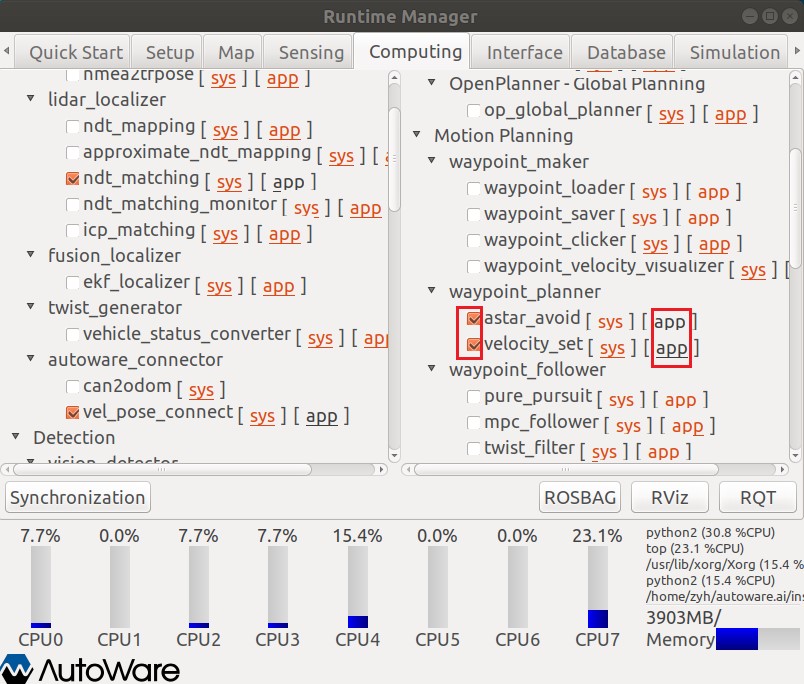
Task: Collapse the waypoint_maker node
Action: tap(432, 160)
